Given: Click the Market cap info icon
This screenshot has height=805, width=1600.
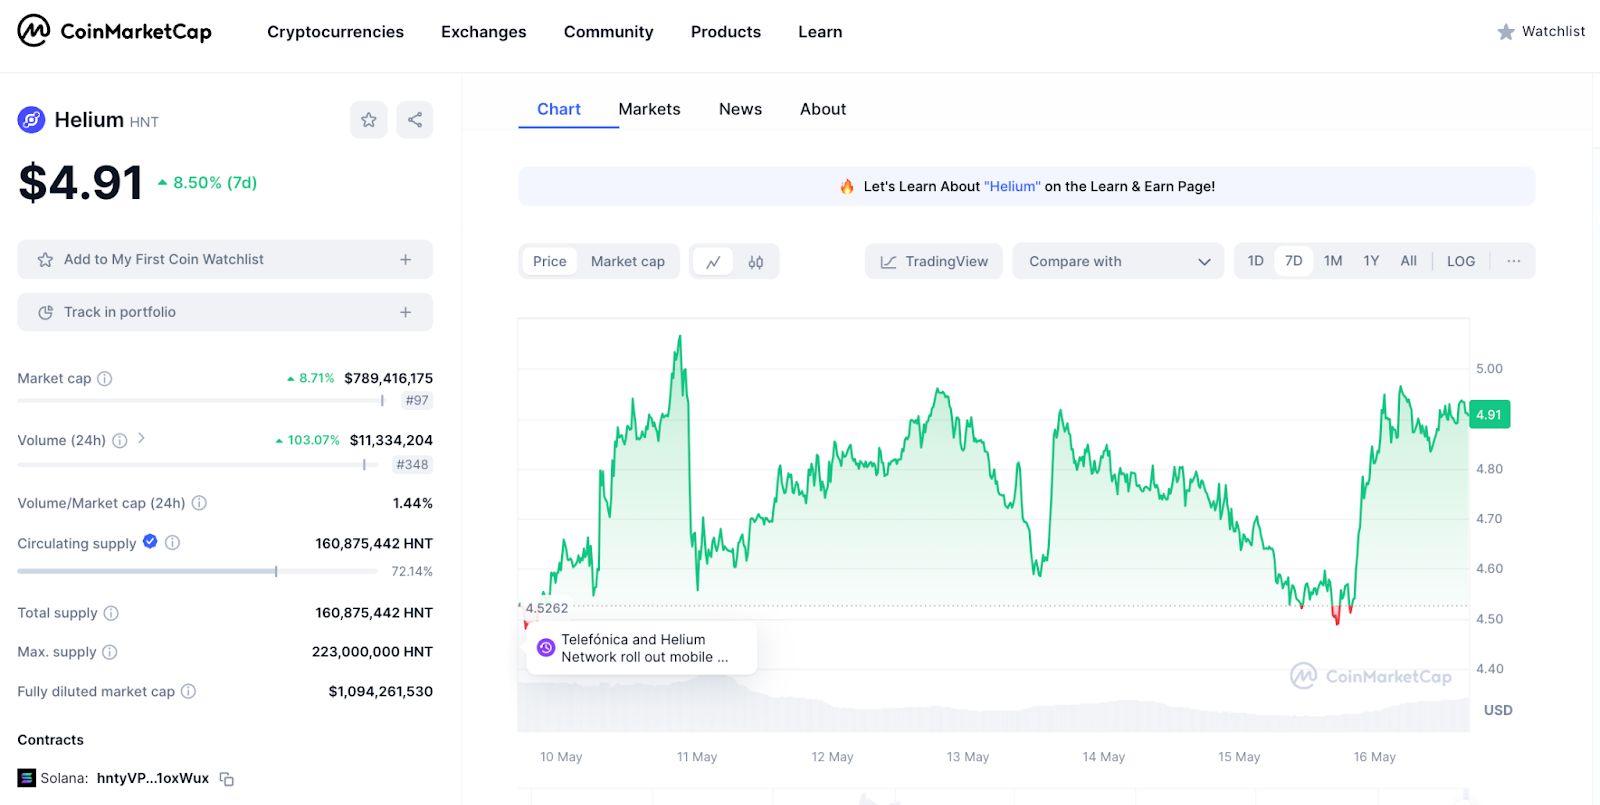Looking at the screenshot, I should (x=105, y=378).
